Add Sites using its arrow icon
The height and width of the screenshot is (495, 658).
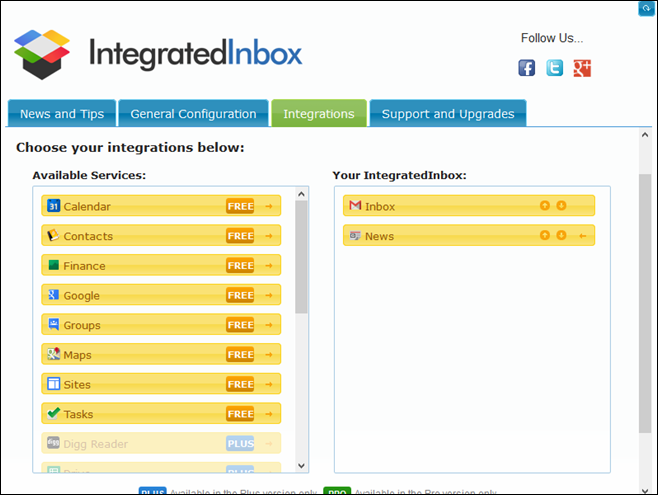pyautogui.click(x=269, y=384)
